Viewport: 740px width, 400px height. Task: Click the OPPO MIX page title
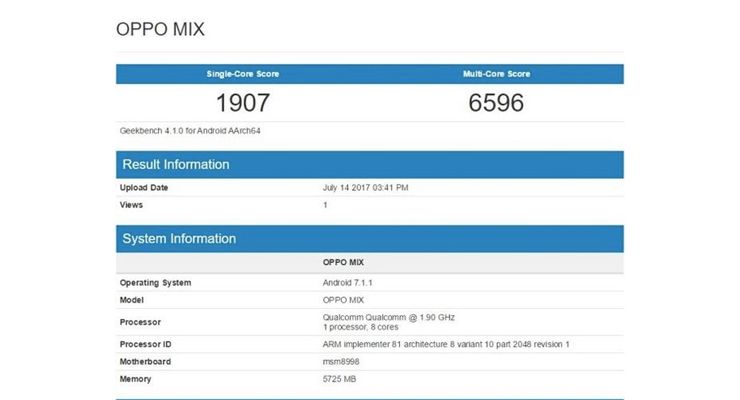click(160, 29)
